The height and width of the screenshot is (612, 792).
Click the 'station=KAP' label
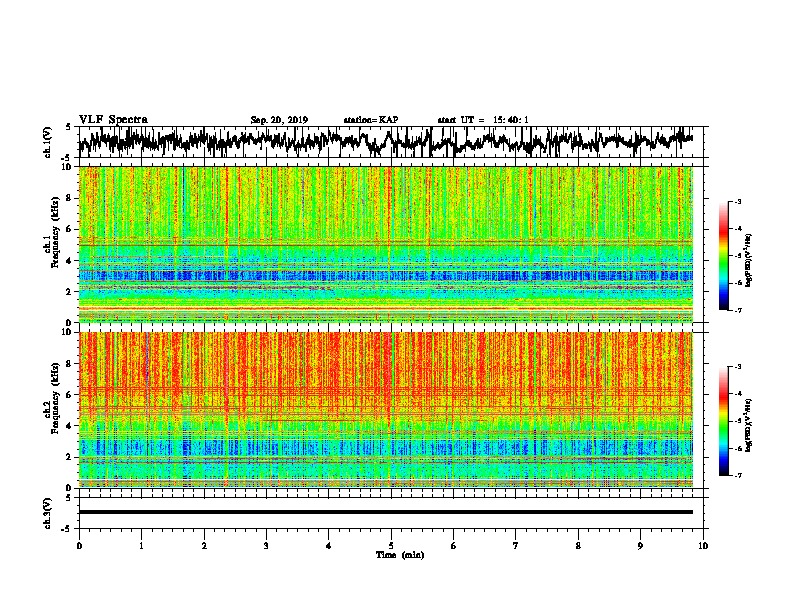371,120
